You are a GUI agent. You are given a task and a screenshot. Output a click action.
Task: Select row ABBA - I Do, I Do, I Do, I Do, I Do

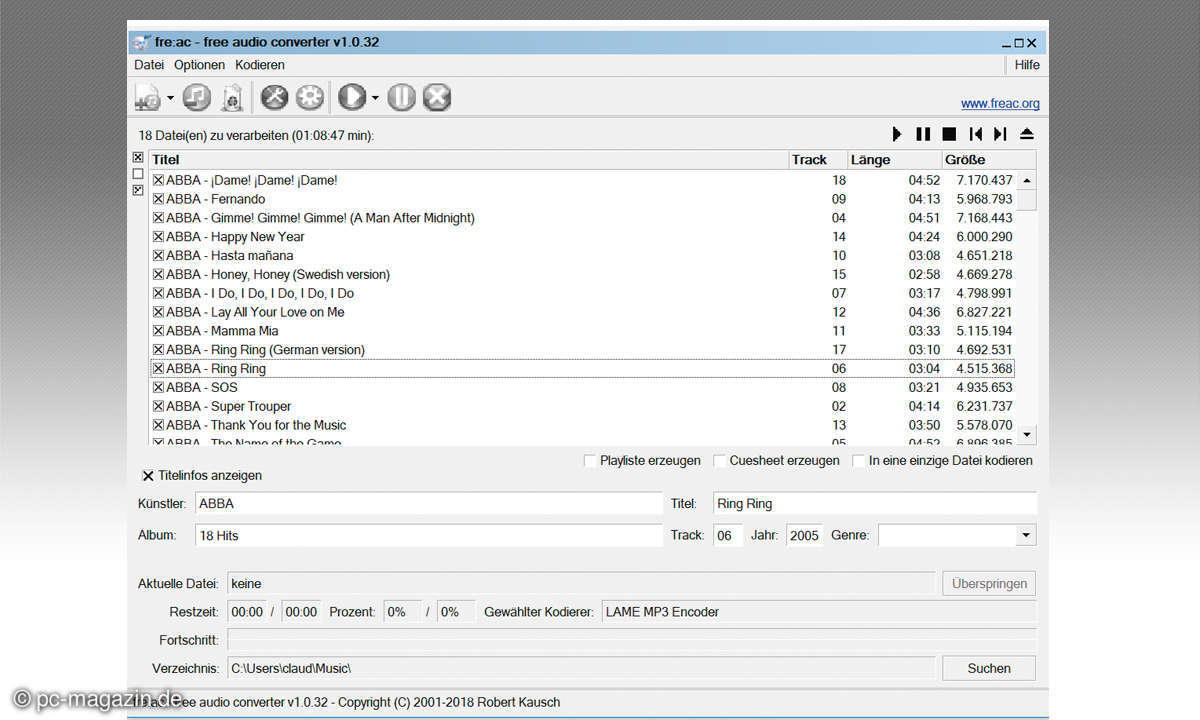(582, 293)
